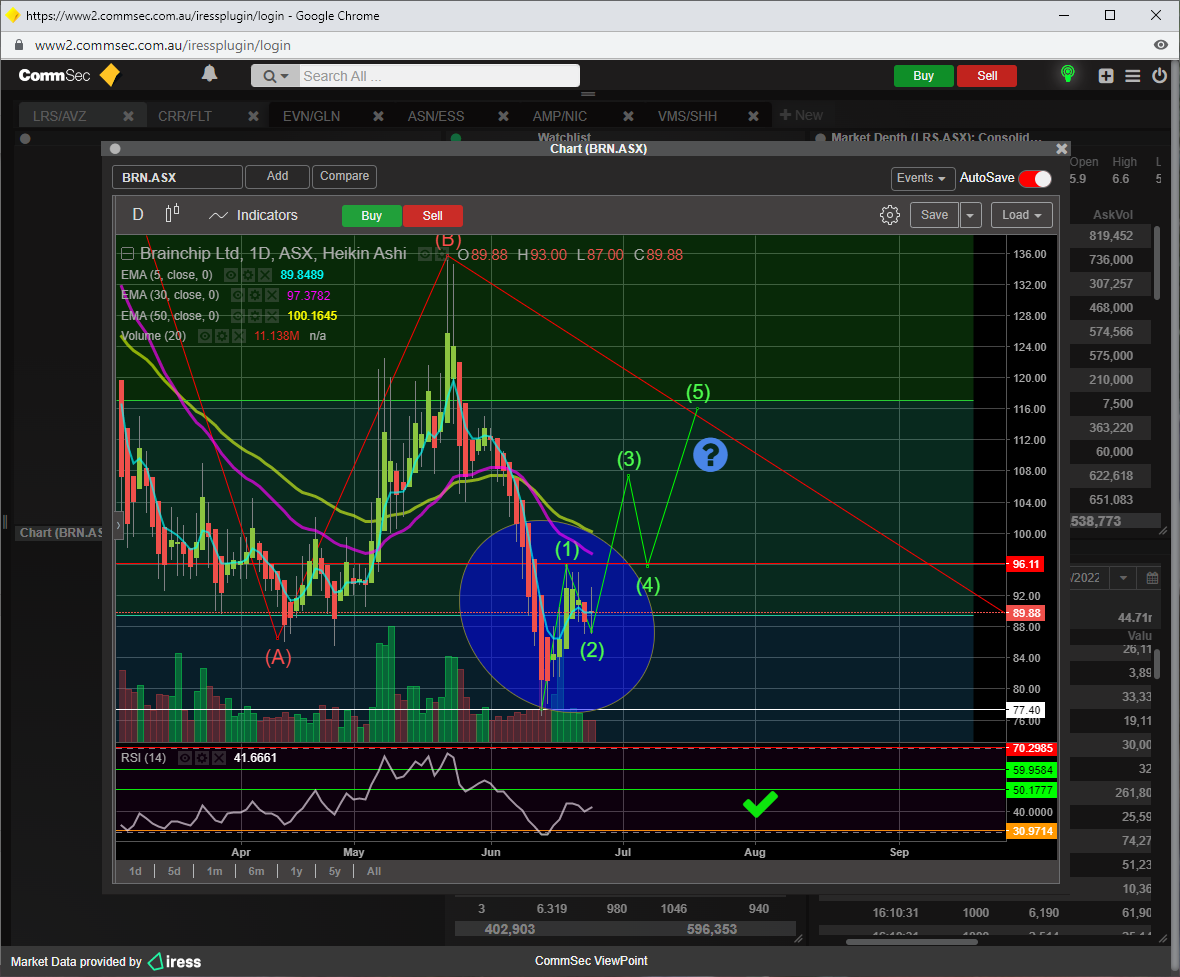Open settings for EMA (50, close, 0)

(255, 315)
